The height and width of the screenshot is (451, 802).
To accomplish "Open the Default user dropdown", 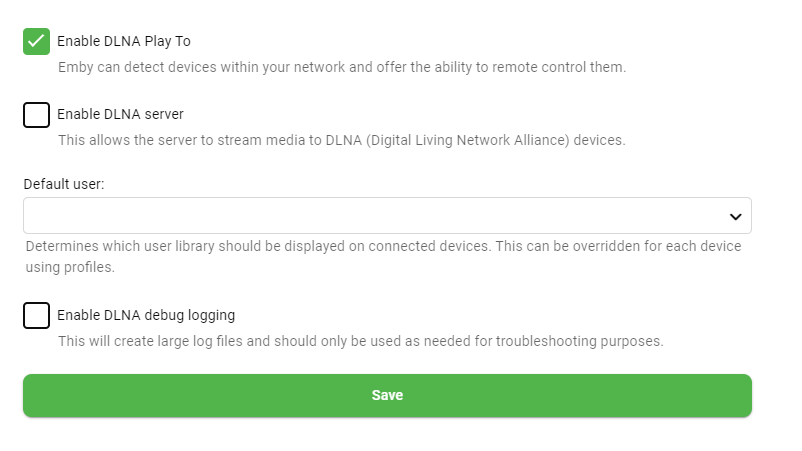I will (387, 216).
